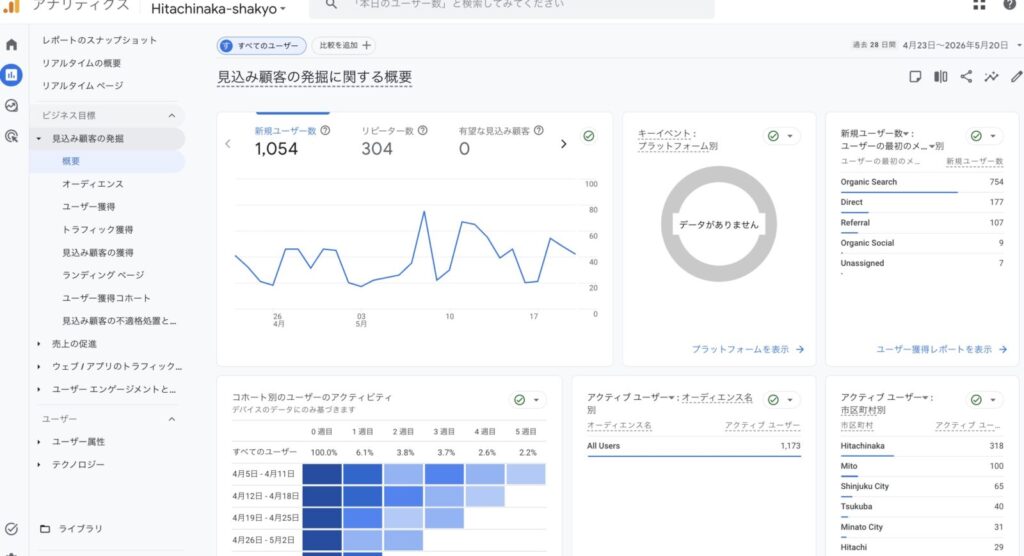This screenshot has height=556, width=1024.
Task: Click the ライブラリ folder icon
Action: [x=45, y=529]
